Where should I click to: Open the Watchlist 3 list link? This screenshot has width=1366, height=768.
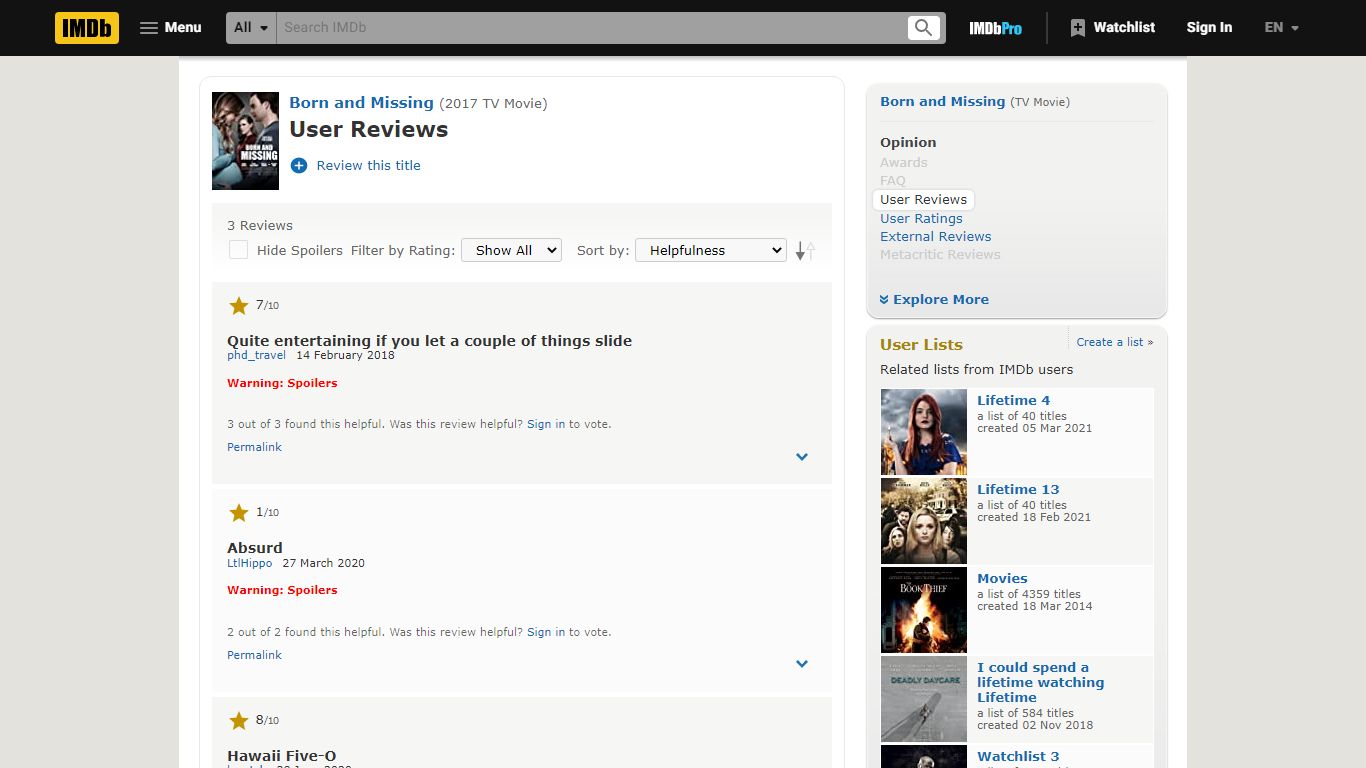click(x=1018, y=757)
